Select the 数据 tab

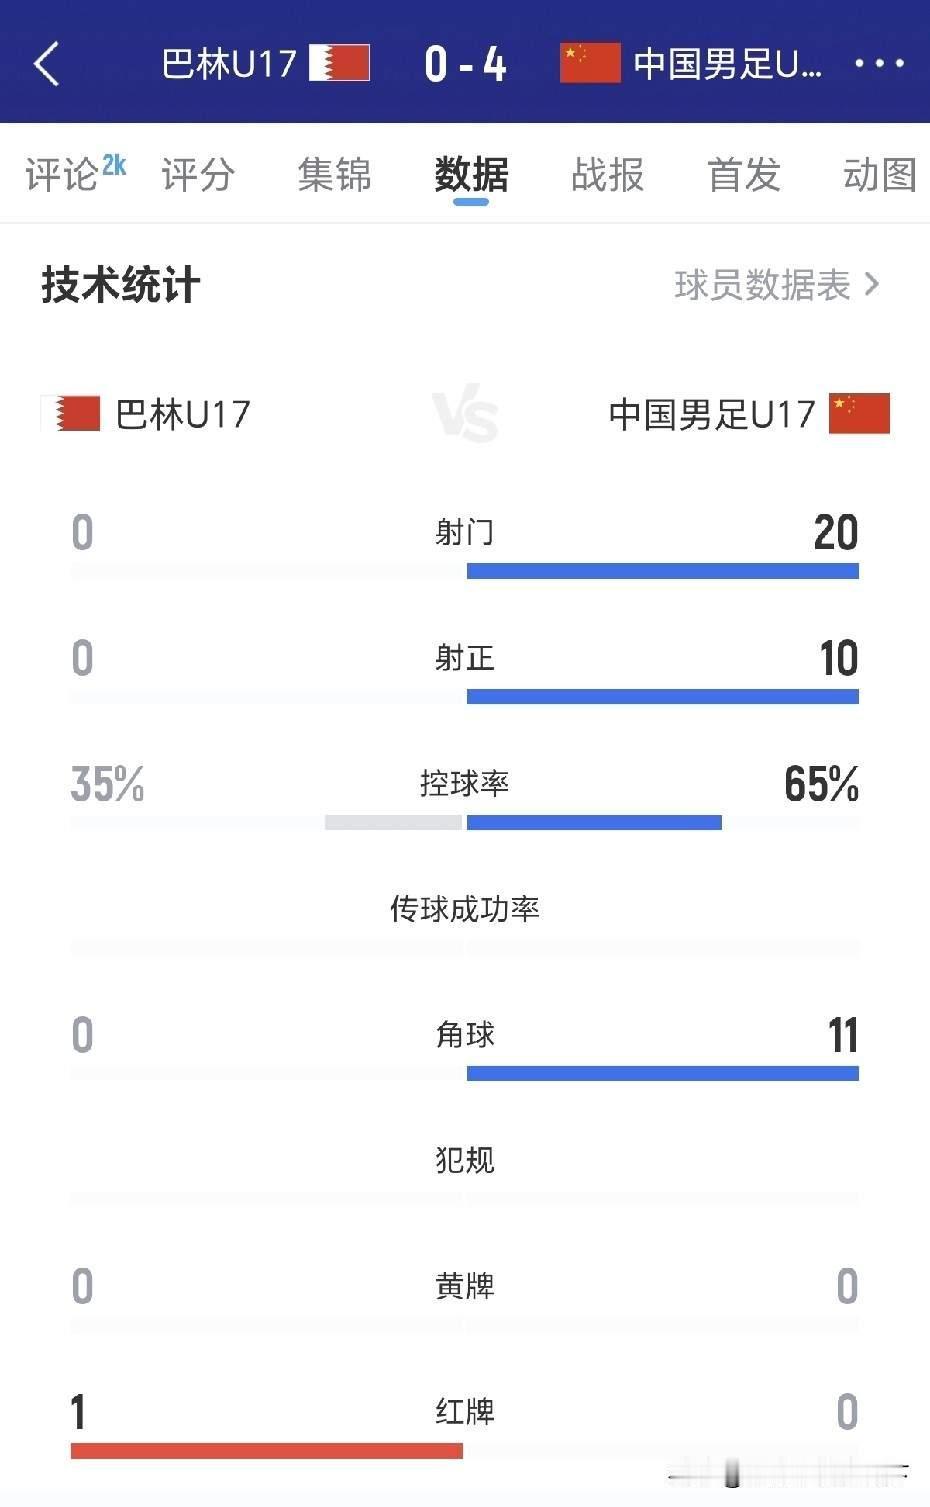pyautogui.click(x=471, y=174)
